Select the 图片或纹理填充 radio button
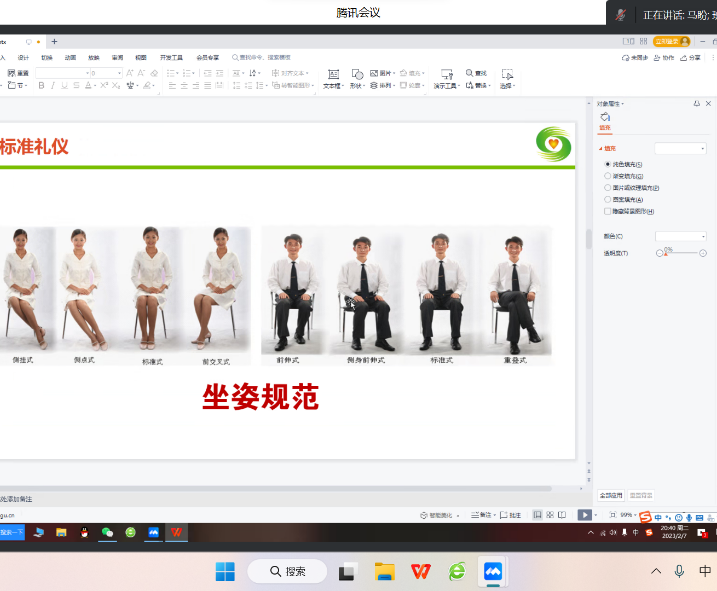 608,187
